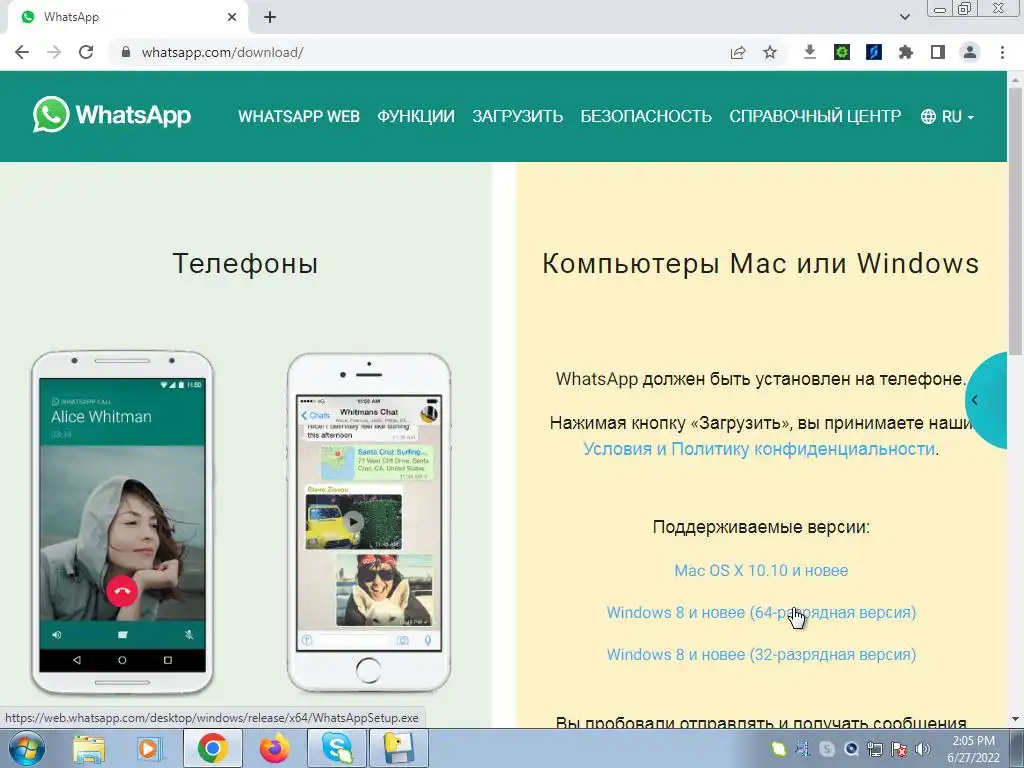1024x768 pixels.
Task: Bookmark this page with the star
Action: (x=770, y=52)
